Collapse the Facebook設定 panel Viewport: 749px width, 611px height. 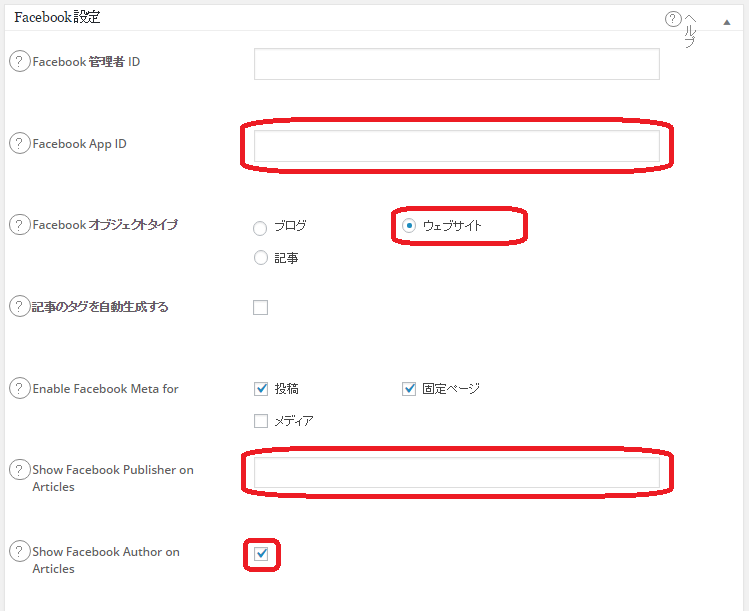(727, 22)
